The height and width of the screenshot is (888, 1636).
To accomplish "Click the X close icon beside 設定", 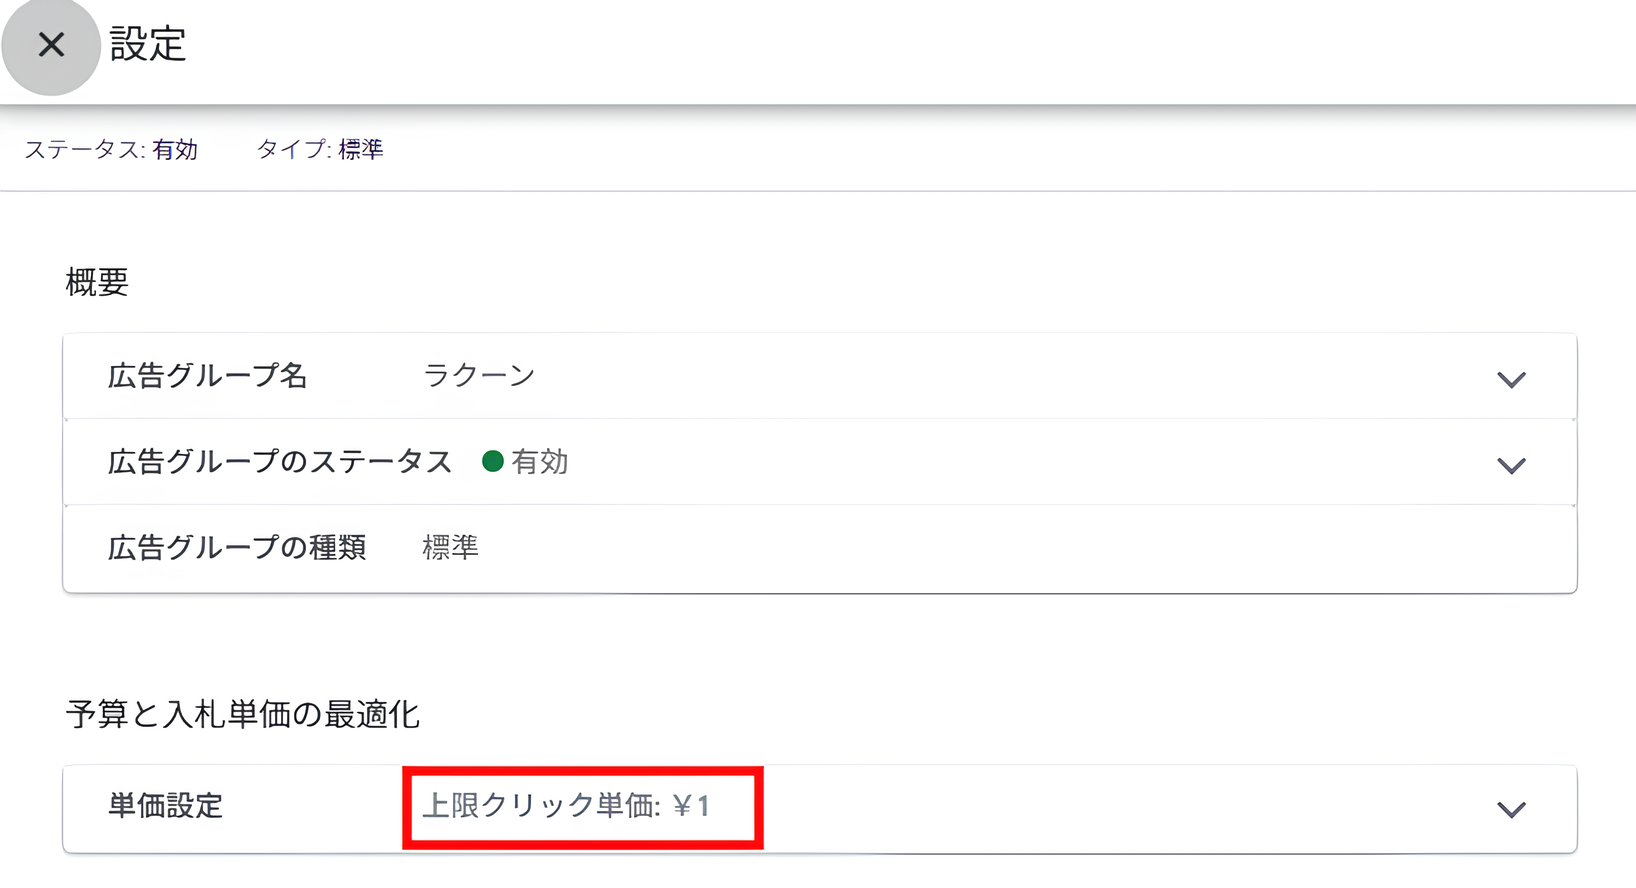I will (51, 46).
